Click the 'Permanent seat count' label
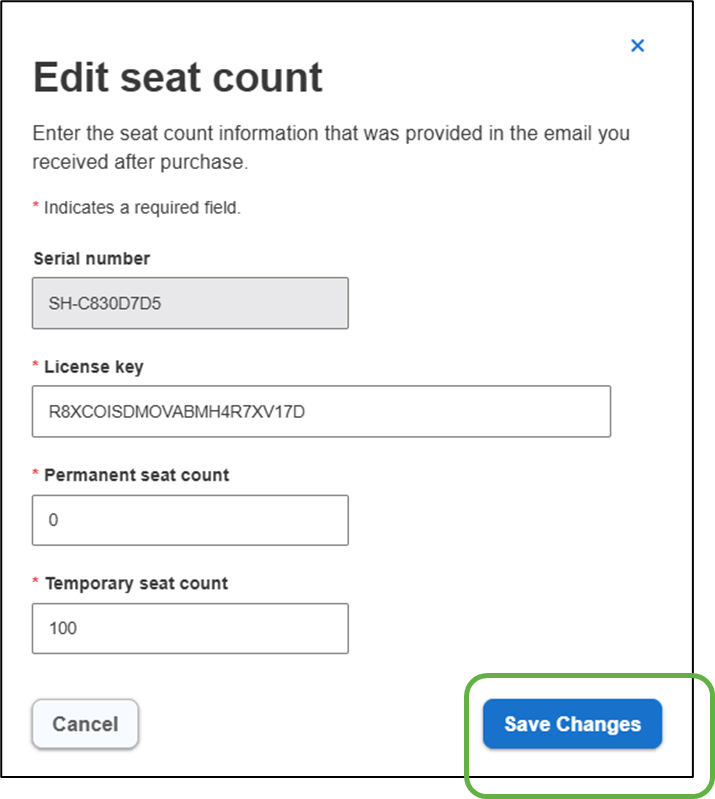This screenshot has height=799, width=715. click(x=137, y=475)
